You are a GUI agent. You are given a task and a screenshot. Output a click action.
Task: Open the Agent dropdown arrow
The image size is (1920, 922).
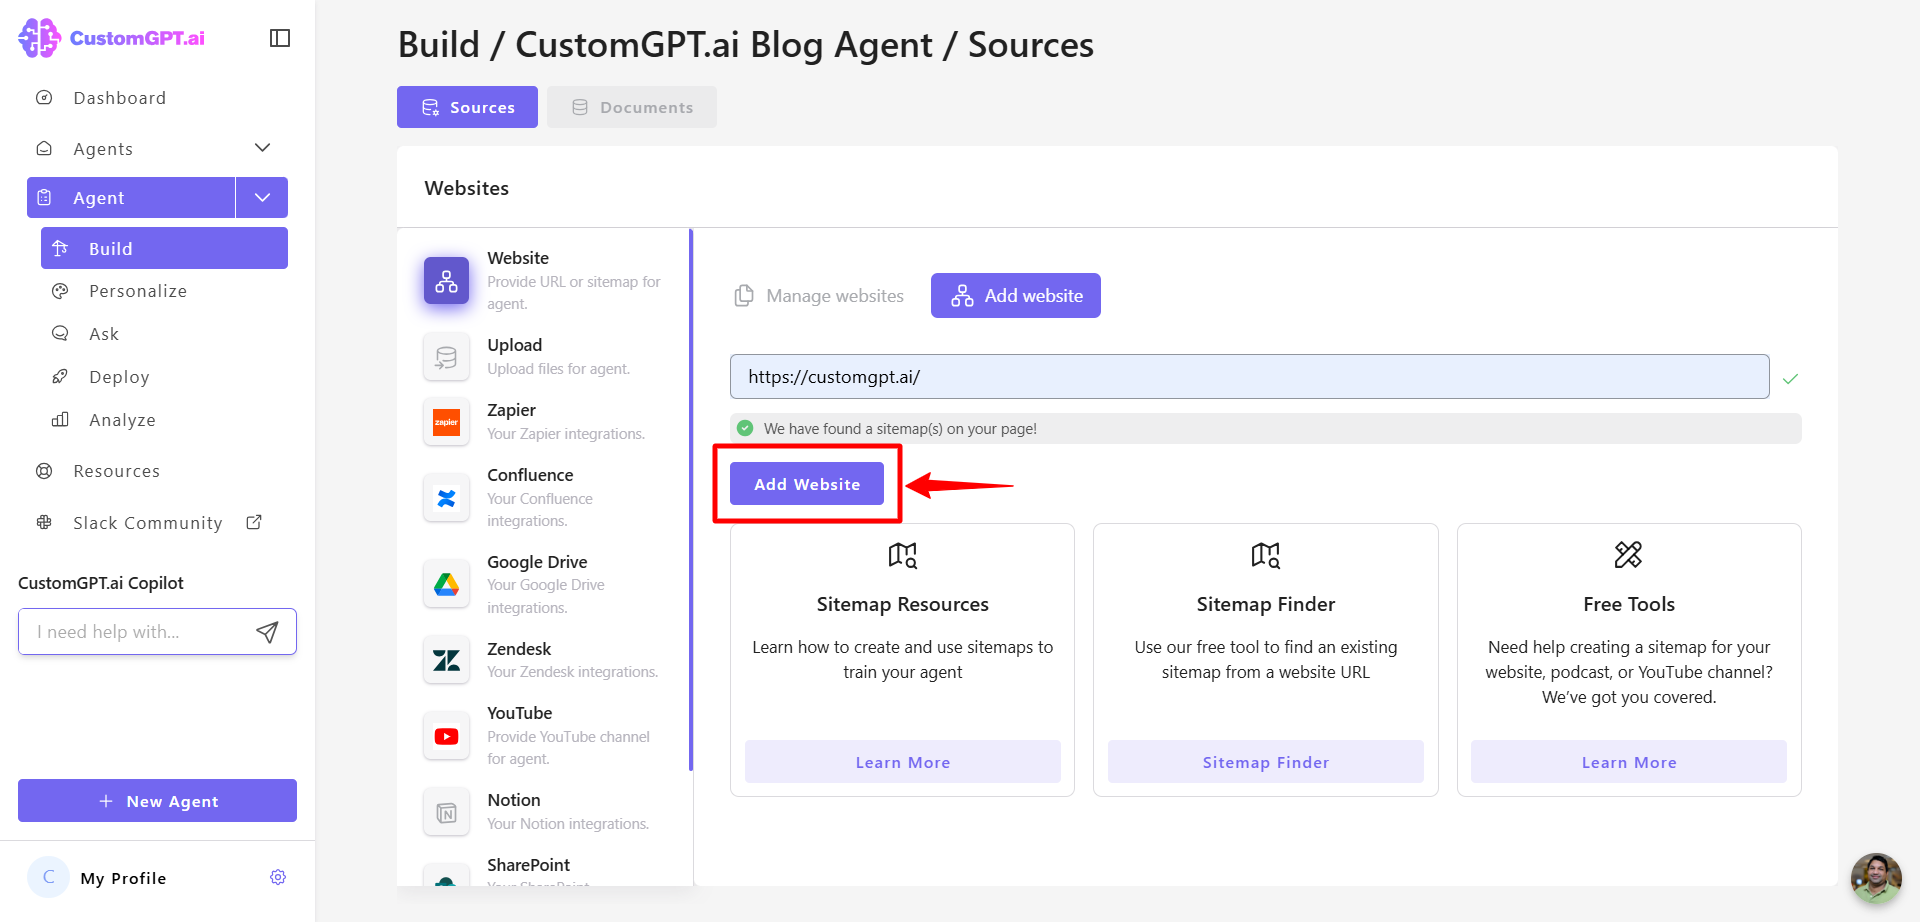(x=262, y=198)
